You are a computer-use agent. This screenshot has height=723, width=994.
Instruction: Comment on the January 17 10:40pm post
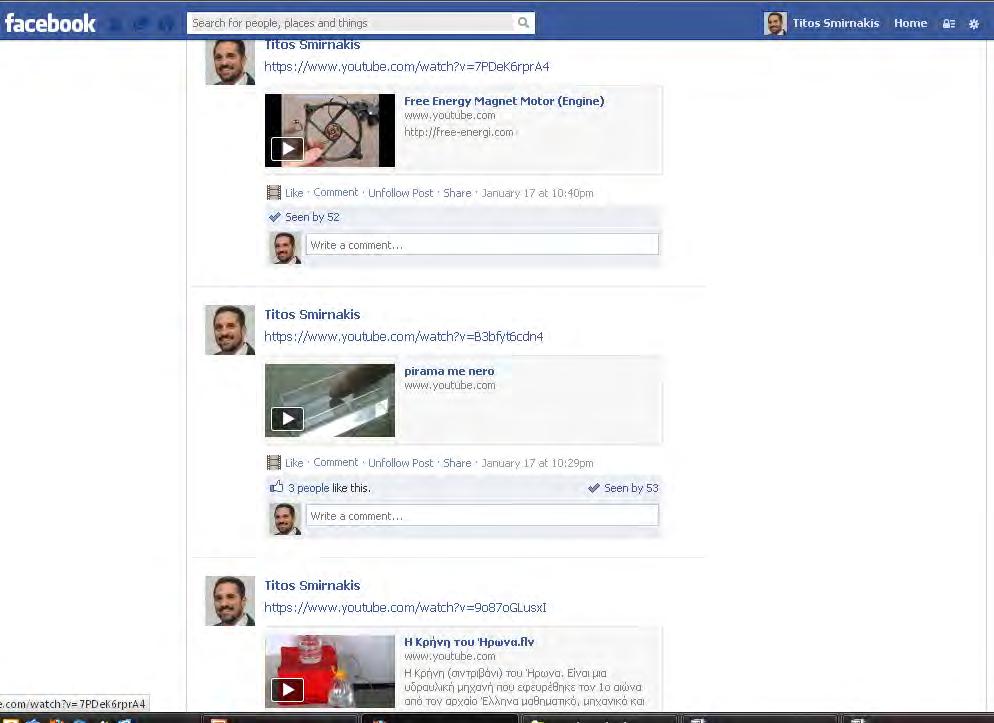tap(335, 192)
